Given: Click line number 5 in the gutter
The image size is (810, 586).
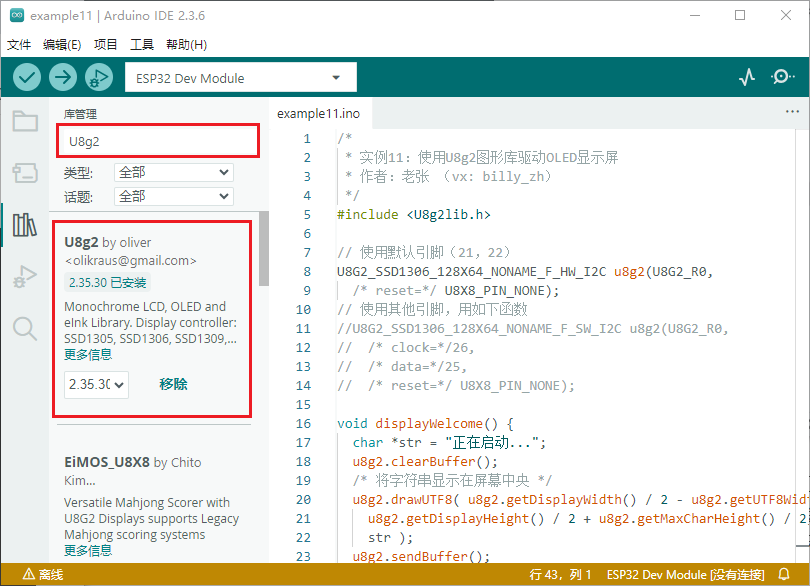Looking at the screenshot, I should (307, 214).
